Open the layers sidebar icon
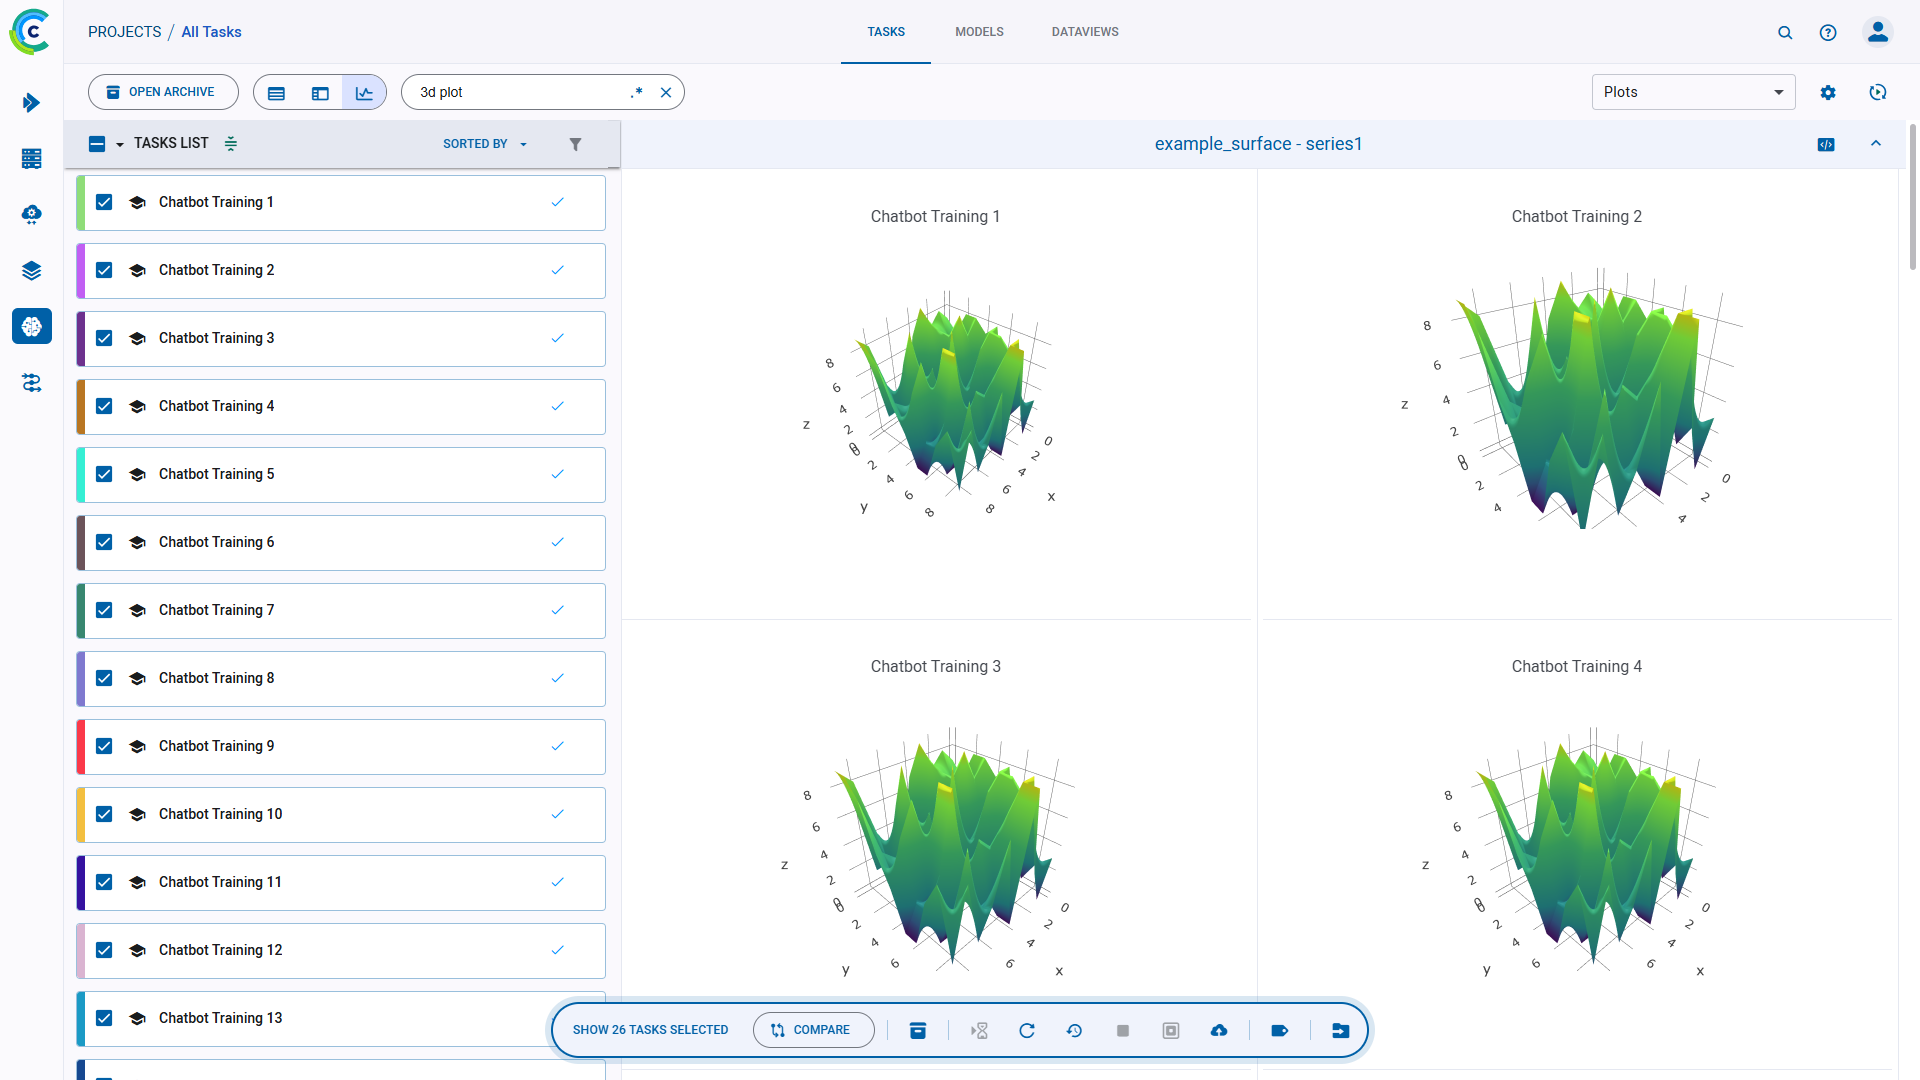The image size is (1920, 1080). [31, 270]
